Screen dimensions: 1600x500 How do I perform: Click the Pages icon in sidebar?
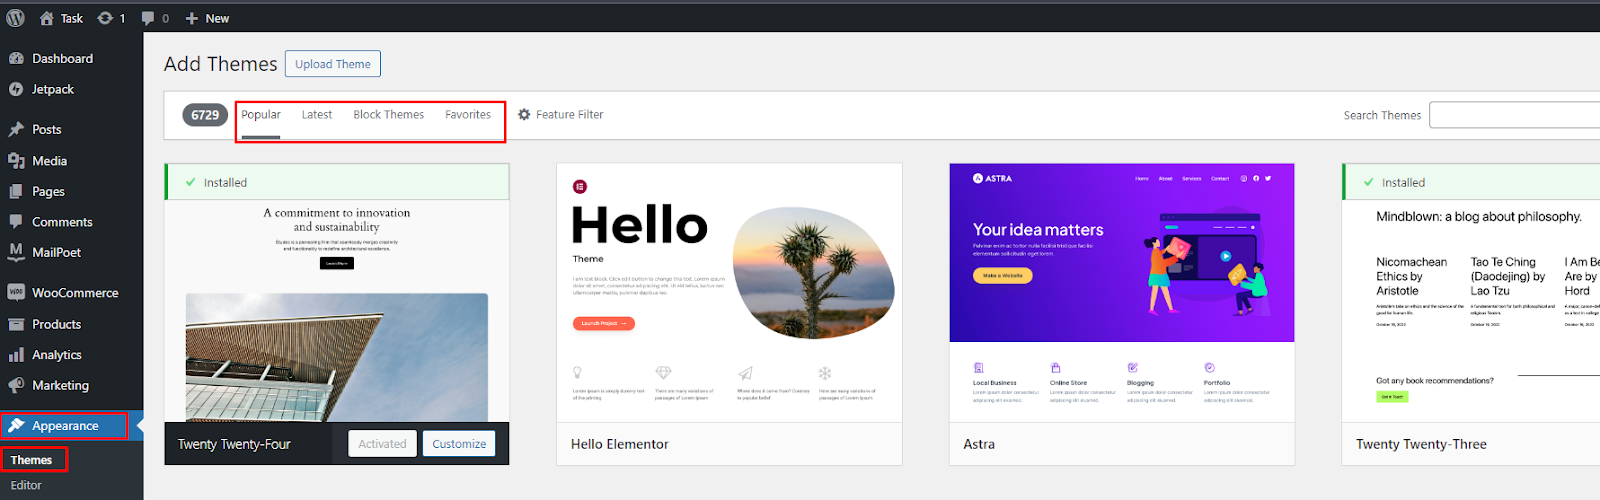(16, 191)
